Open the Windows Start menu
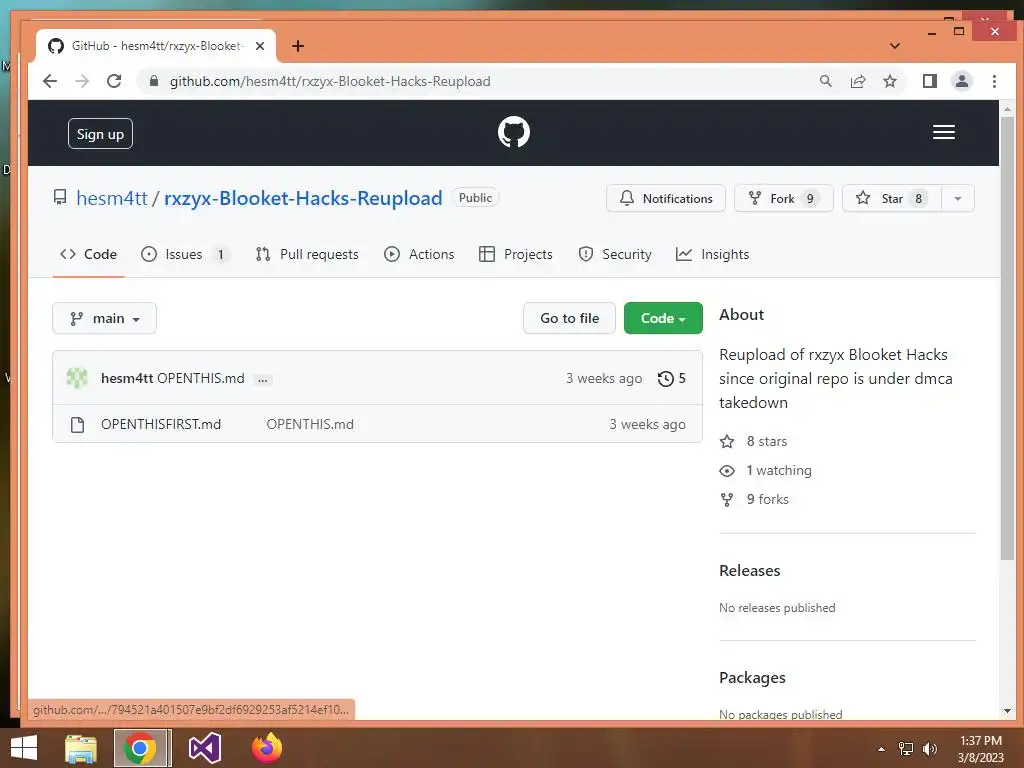1024x768 pixels. 24,748
